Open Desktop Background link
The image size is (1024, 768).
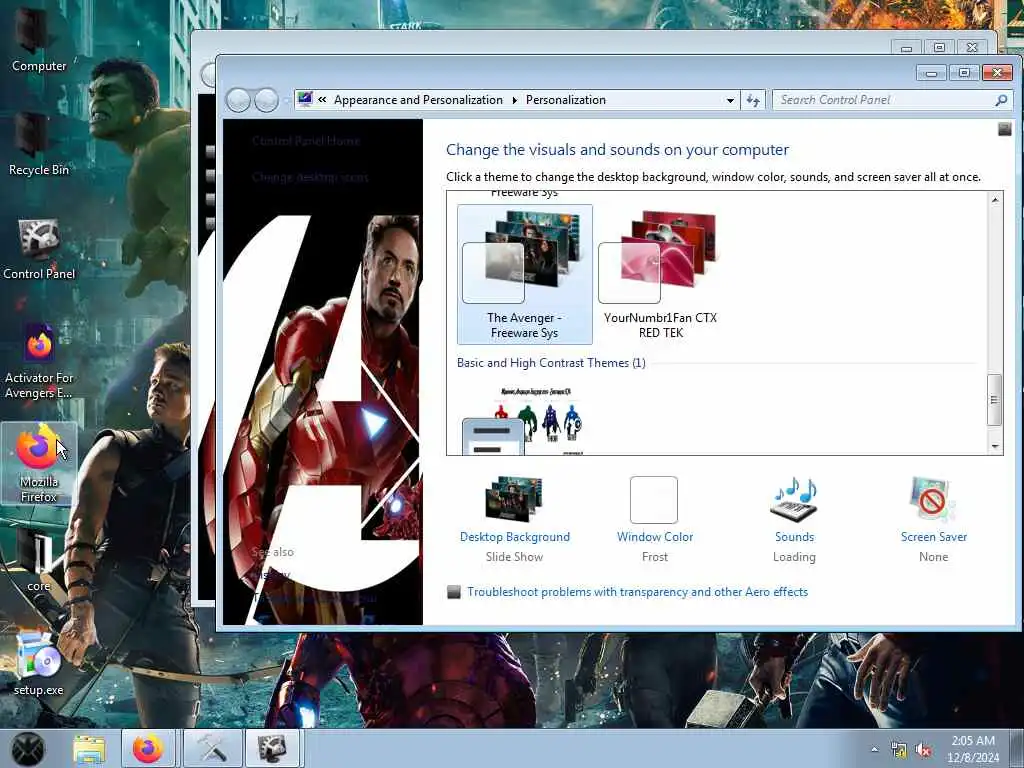tap(515, 537)
